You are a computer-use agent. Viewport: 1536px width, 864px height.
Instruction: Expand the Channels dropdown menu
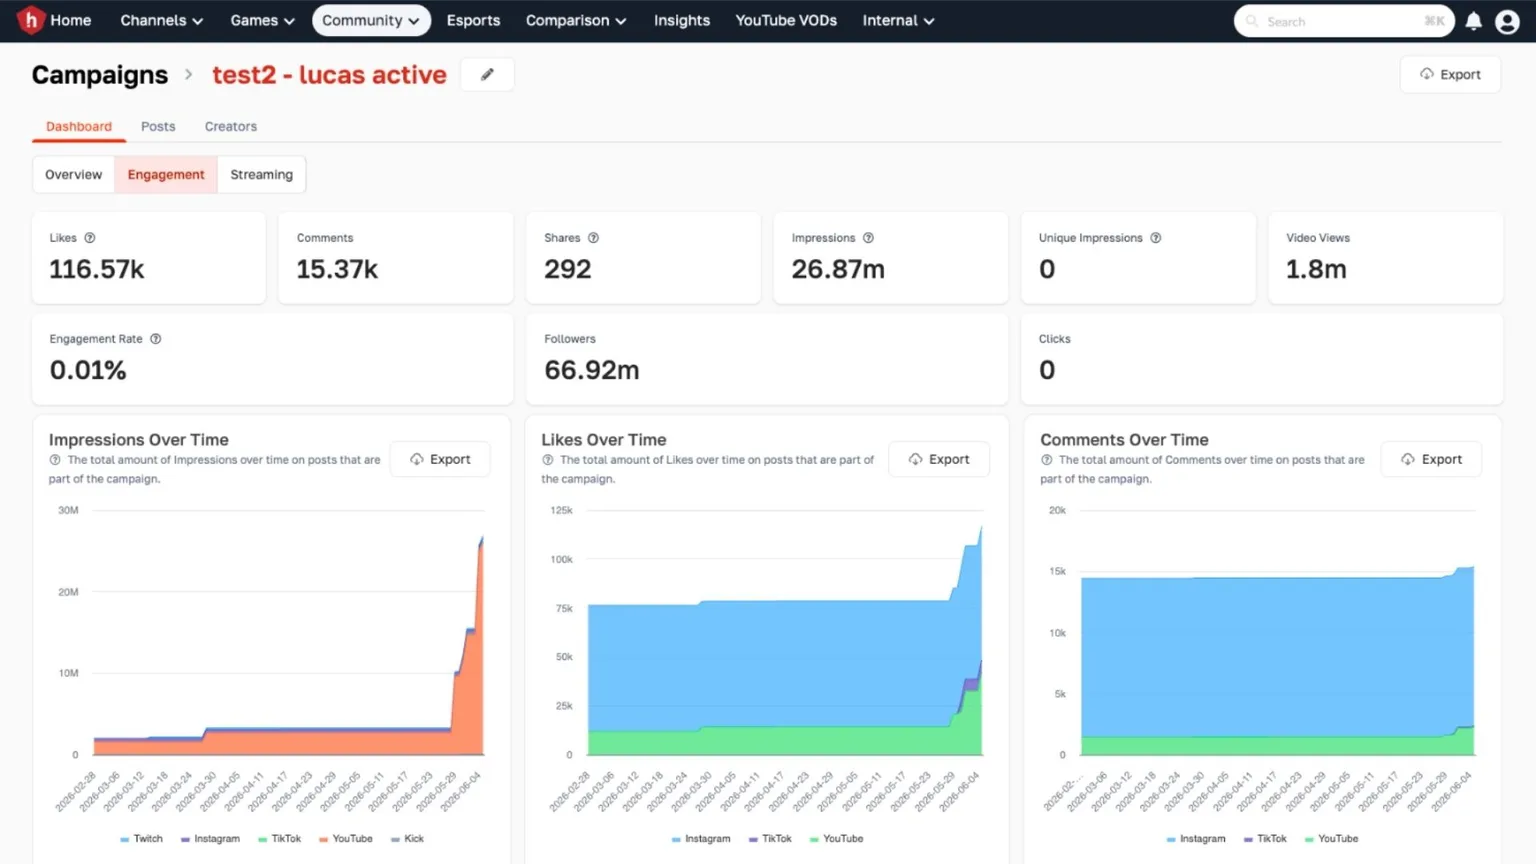[x=161, y=20]
